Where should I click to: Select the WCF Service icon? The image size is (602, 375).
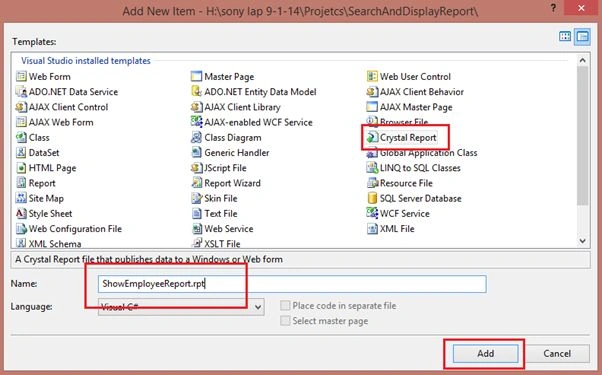372,213
